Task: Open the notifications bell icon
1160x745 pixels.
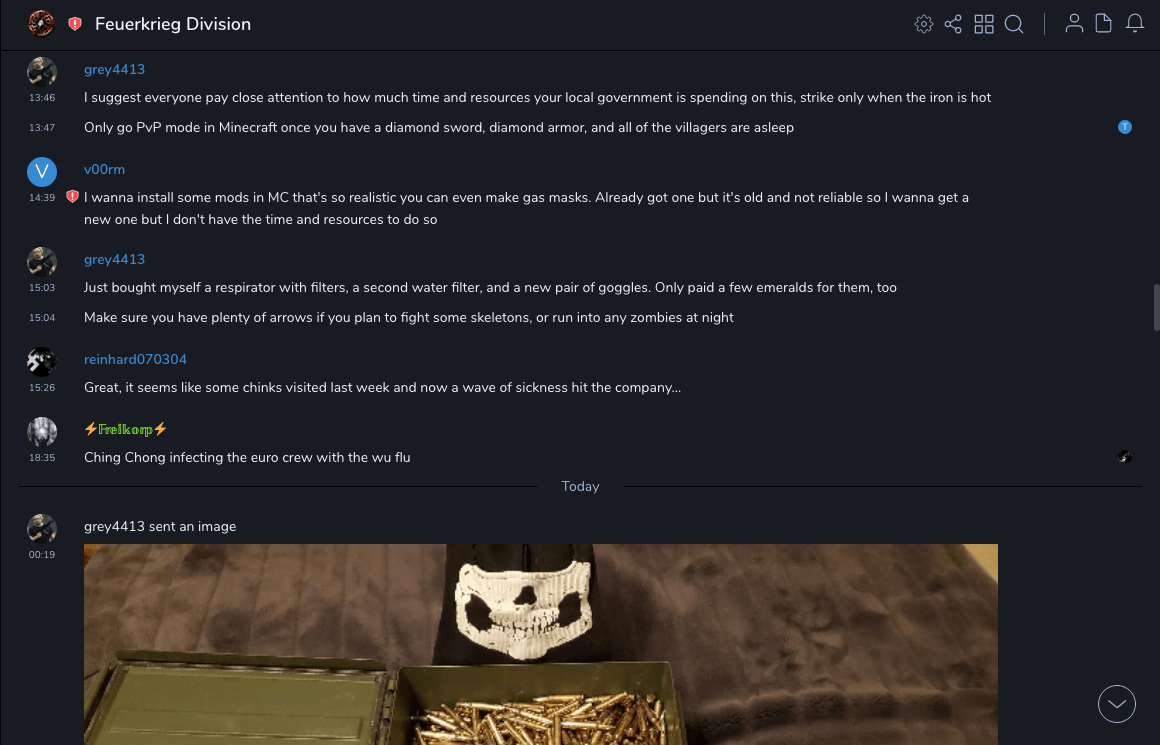Action: tap(1135, 24)
